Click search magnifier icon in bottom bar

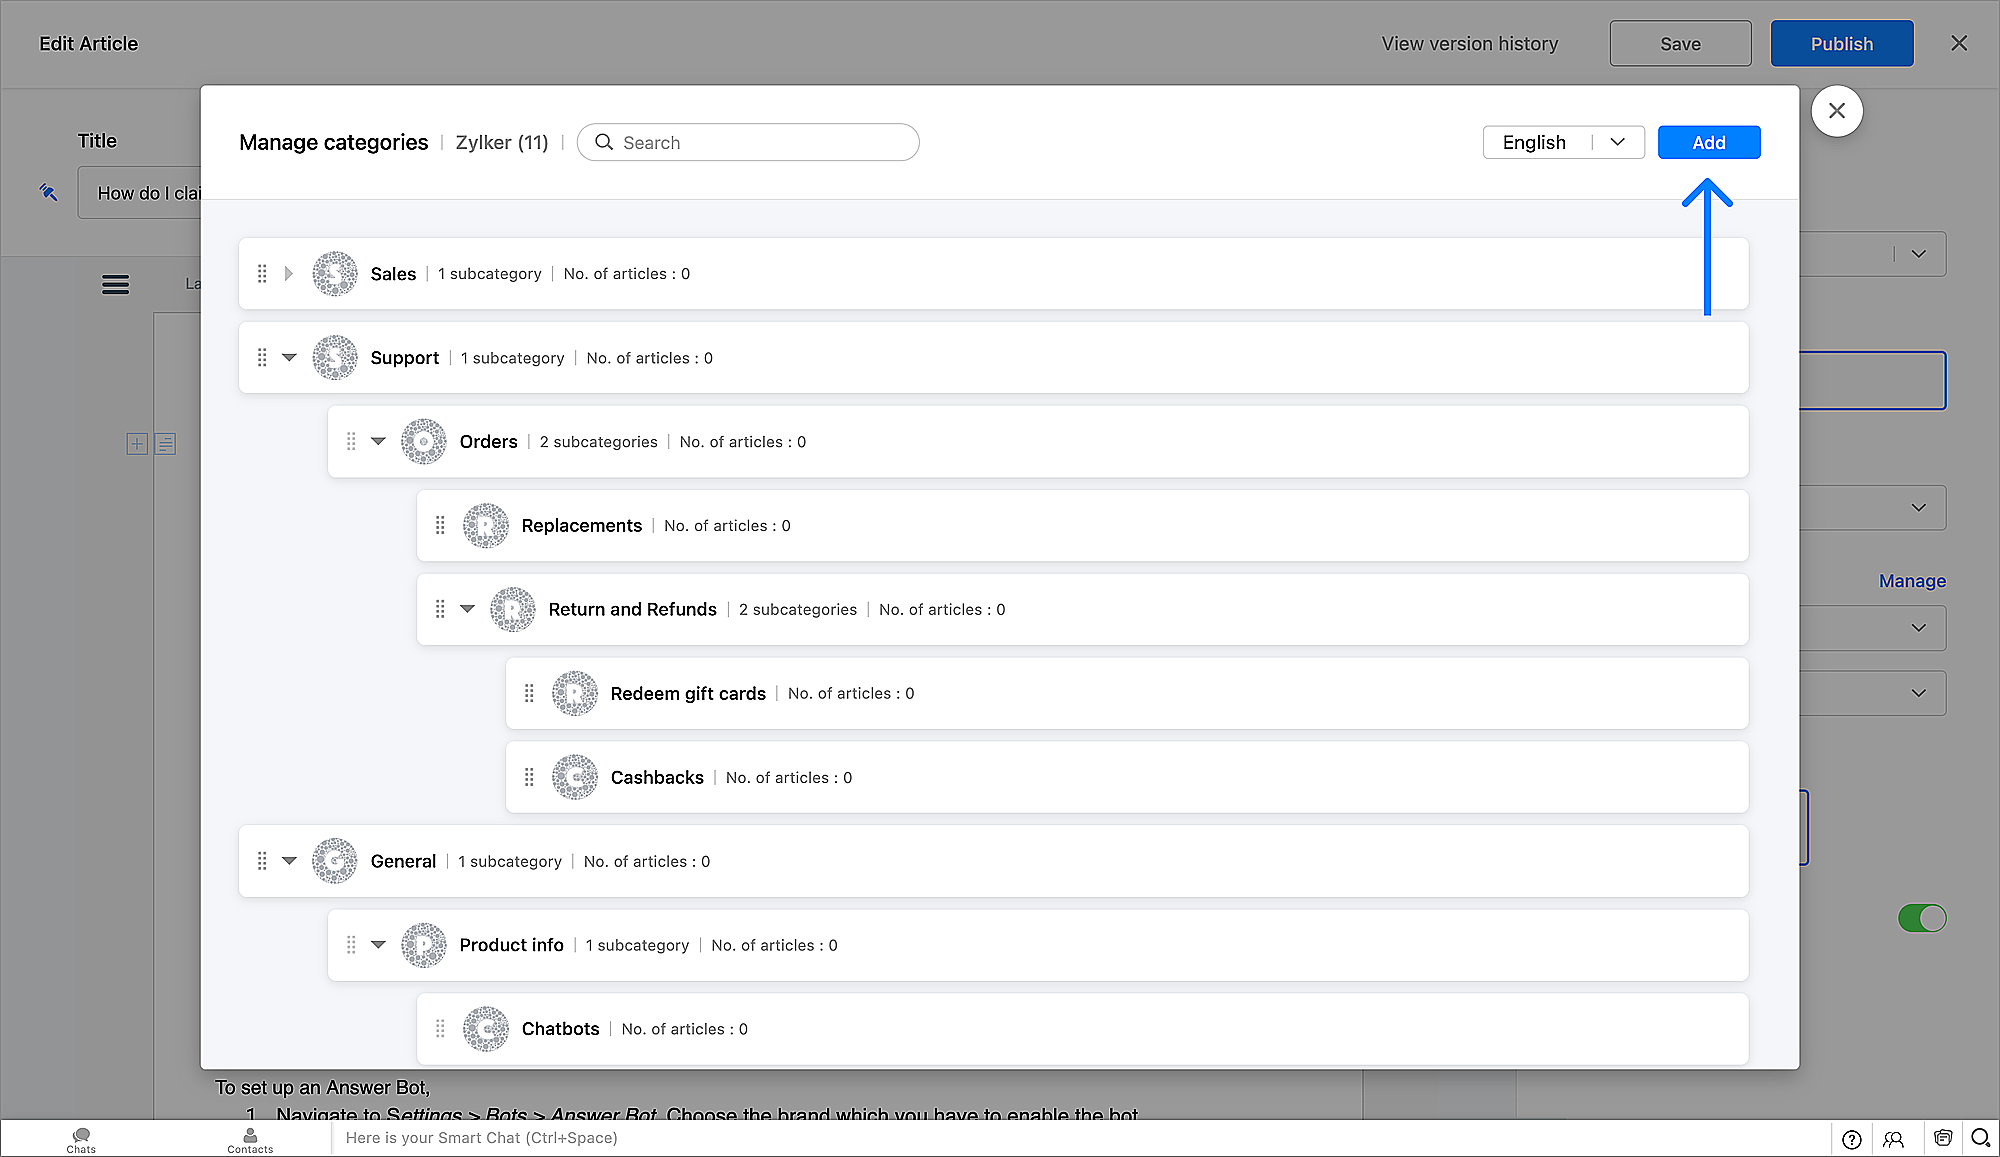(x=1980, y=1138)
